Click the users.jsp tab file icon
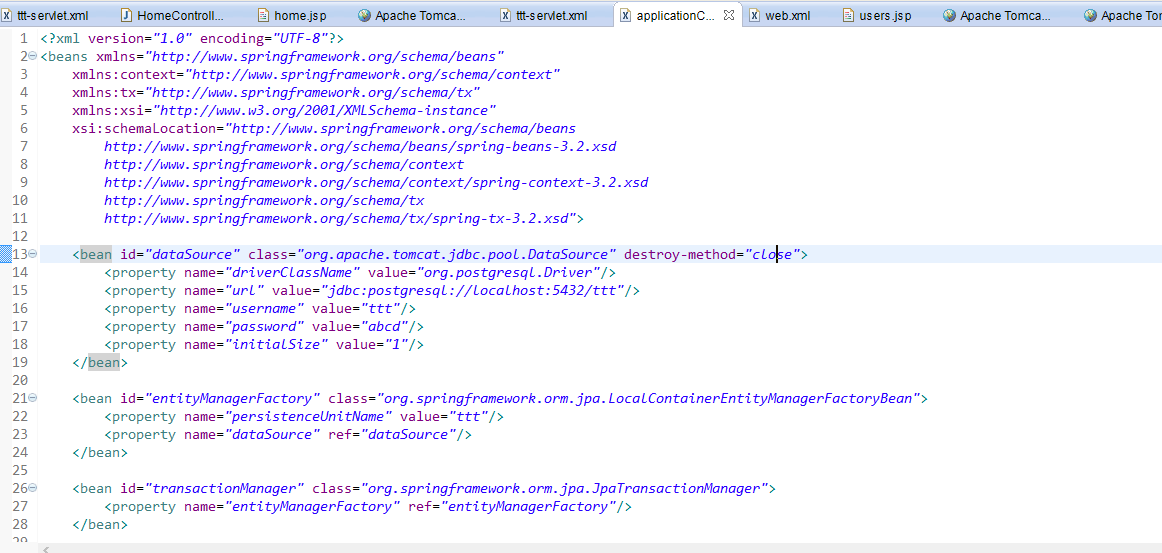Viewport: 1162px width, 553px height. coord(849,16)
